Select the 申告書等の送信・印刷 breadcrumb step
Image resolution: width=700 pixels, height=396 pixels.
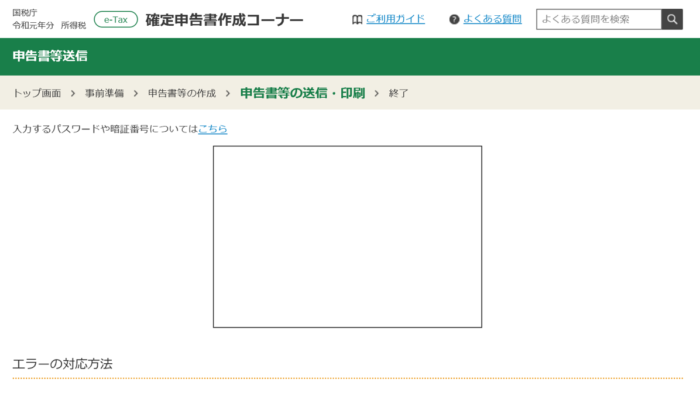pyautogui.click(x=303, y=93)
